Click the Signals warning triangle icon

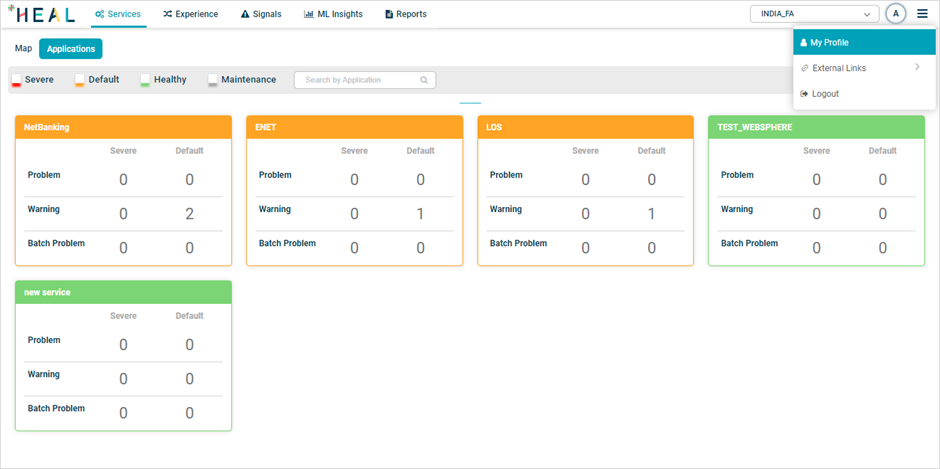pyautogui.click(x=245, y=15)
